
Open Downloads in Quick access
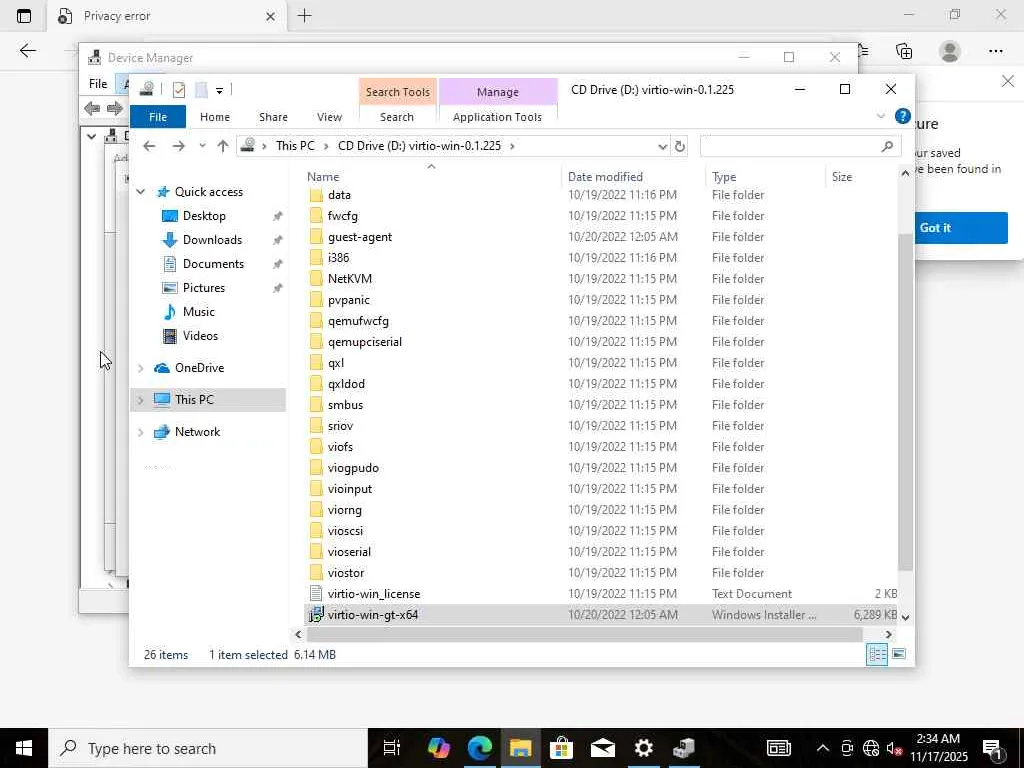pyautogui.click(x=212, y=240)
